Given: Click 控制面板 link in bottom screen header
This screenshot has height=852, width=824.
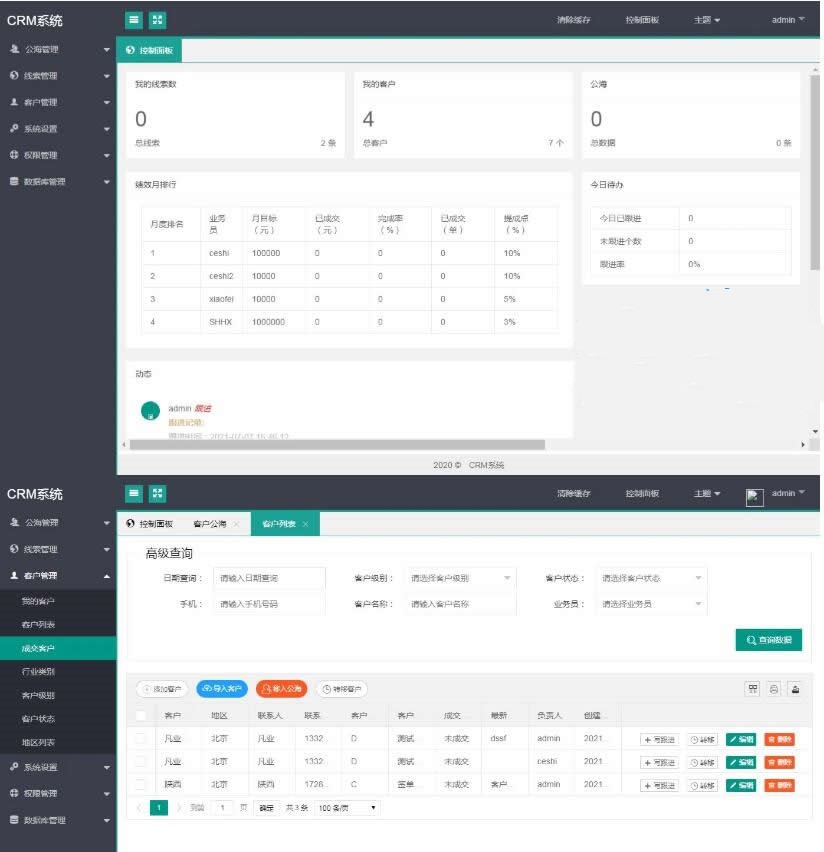Looking at the screenshot, I should [x=642, y=493].
